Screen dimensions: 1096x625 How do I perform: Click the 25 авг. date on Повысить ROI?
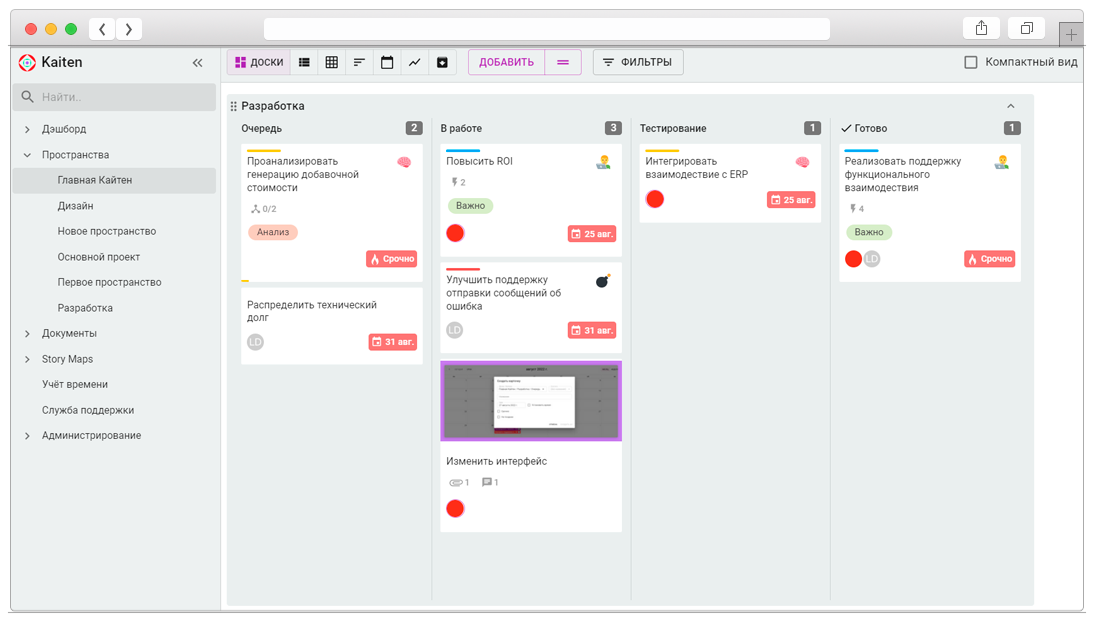click(x=592, y=234)
